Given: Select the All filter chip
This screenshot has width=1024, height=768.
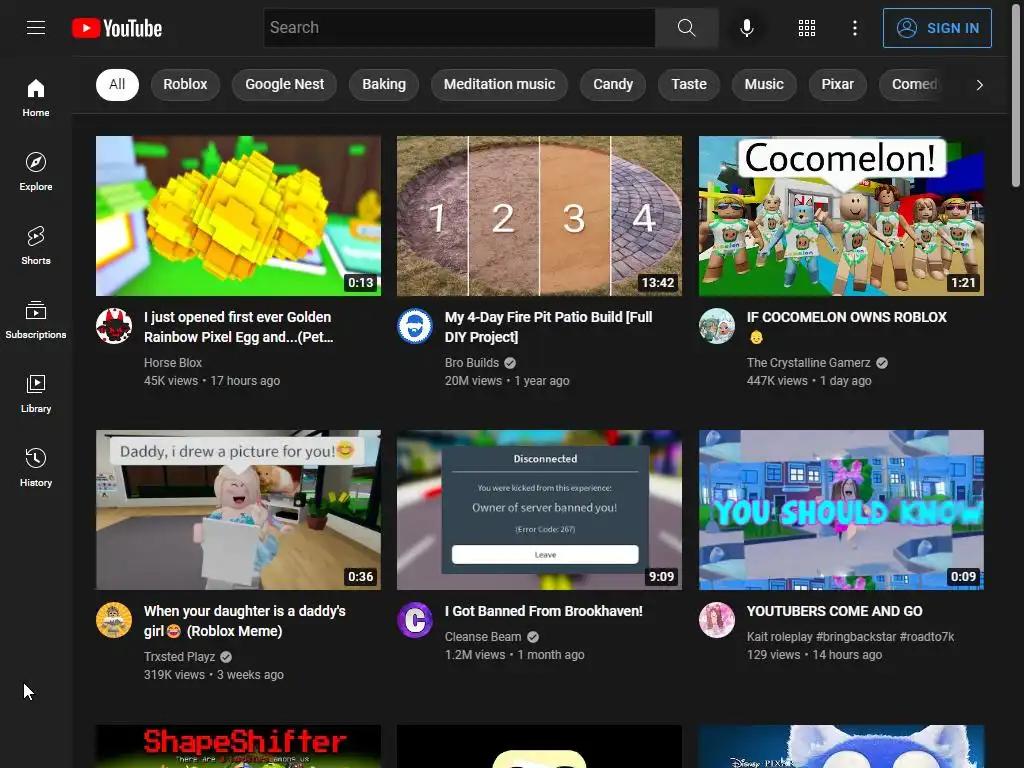Looking at the screenshot, I should pyautogui.click(x=117, y=84).
